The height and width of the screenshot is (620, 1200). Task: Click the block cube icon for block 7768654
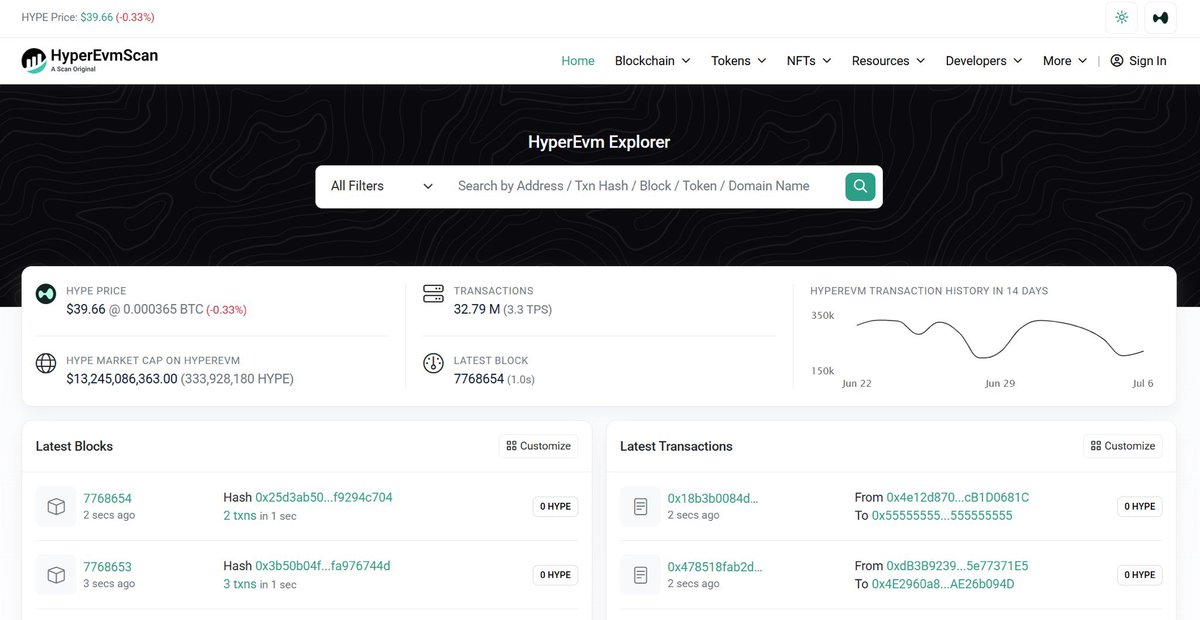coord(56,506)
